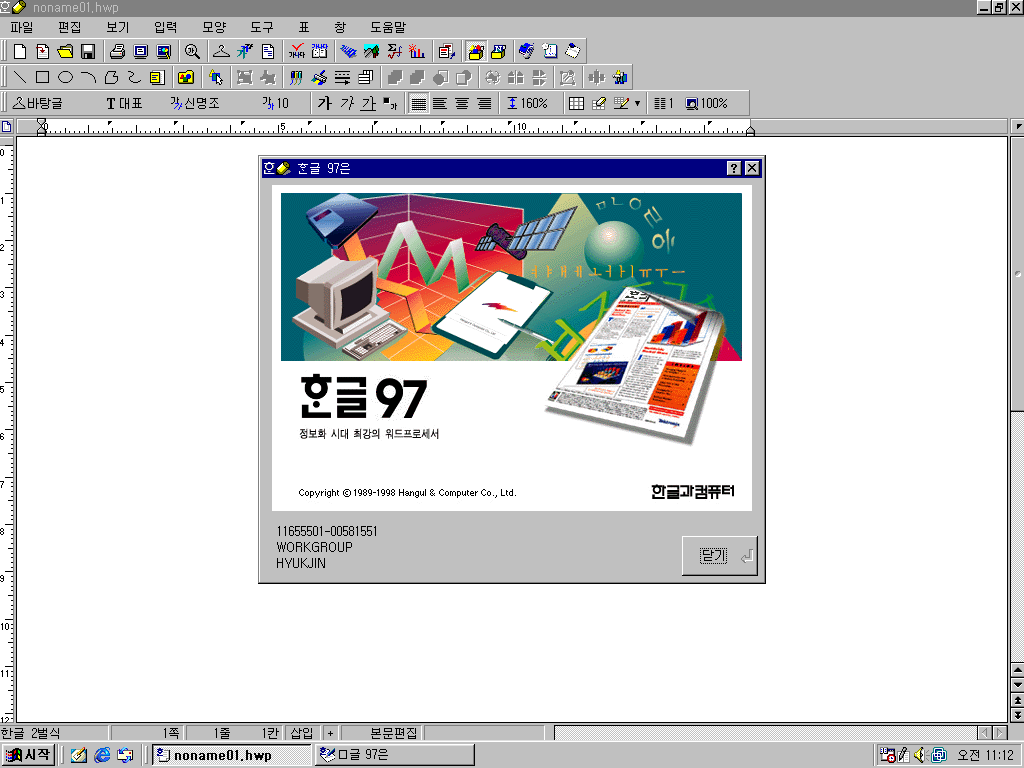The height and width of the screenshot is (768, 1024).
Task: Switch to noname01.hwp in the taskbar
Action: coord(232,755)
